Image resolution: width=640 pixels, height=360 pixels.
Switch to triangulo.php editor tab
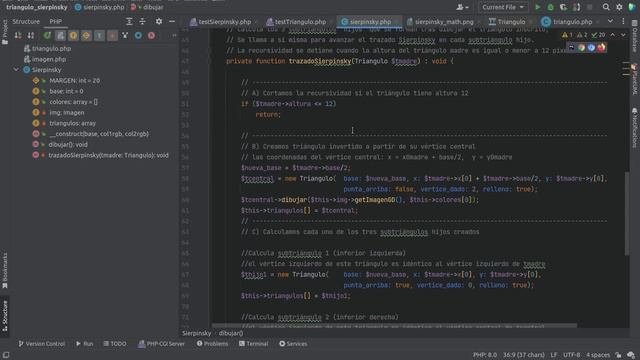click(x=571, y=22)
